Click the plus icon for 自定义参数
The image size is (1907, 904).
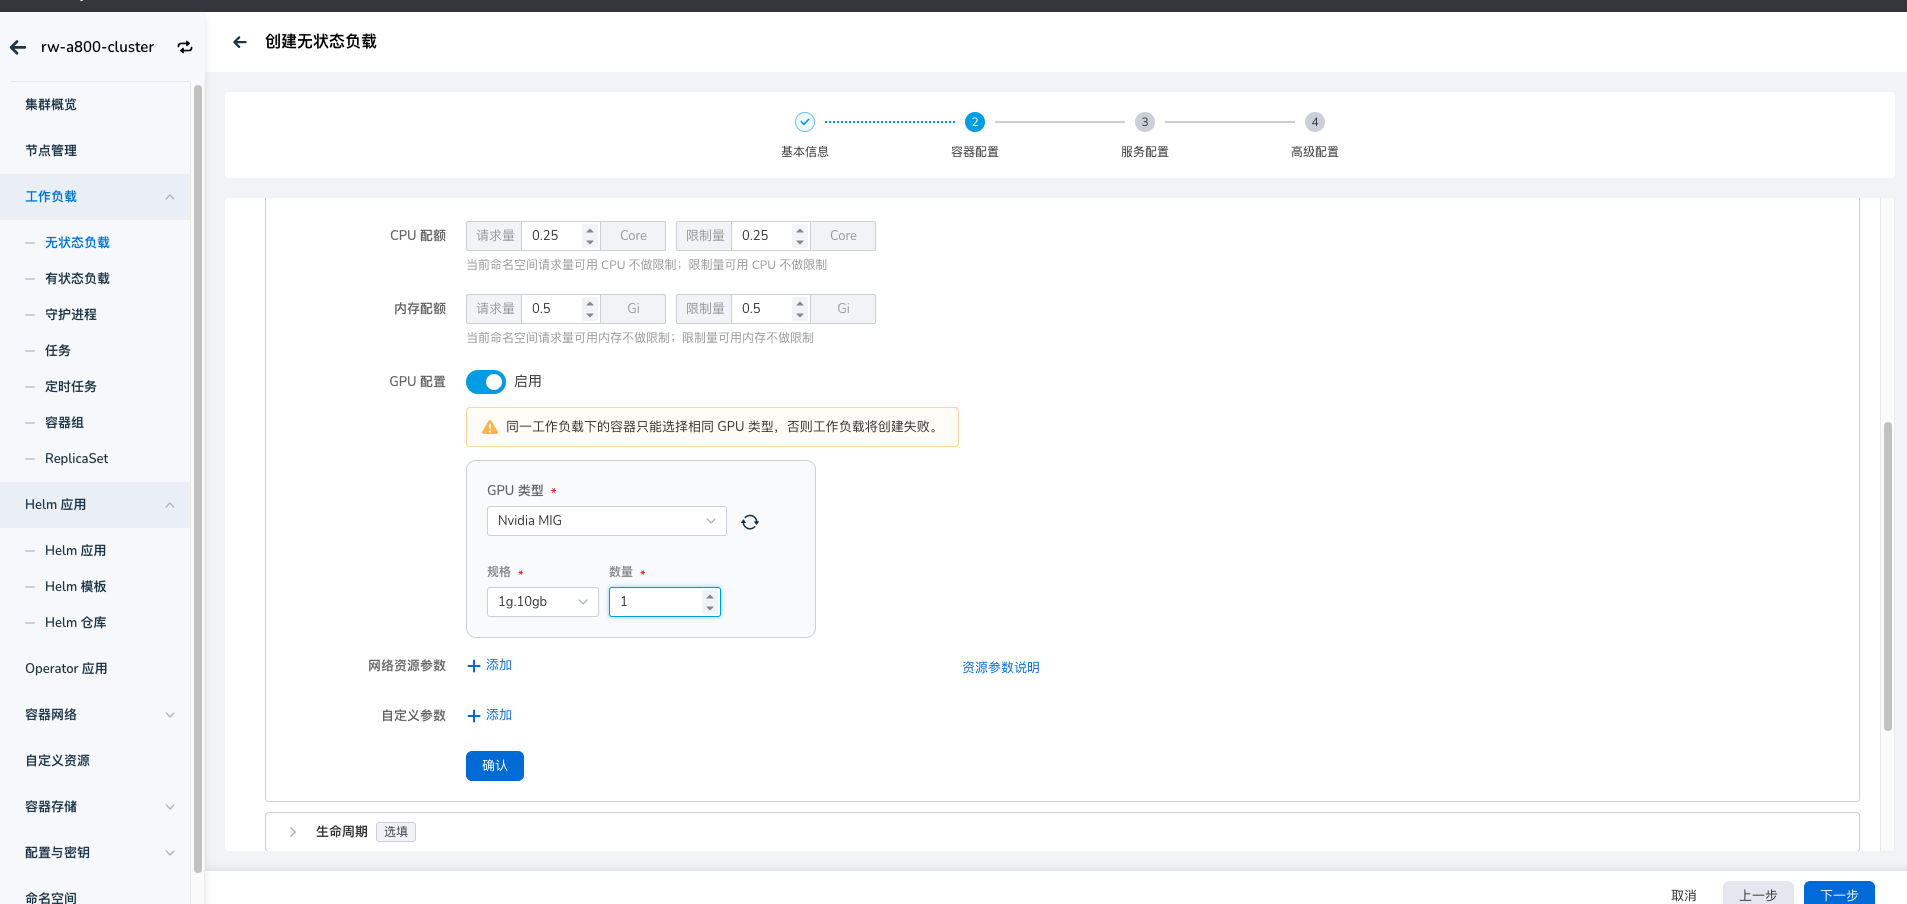point(474,716)
